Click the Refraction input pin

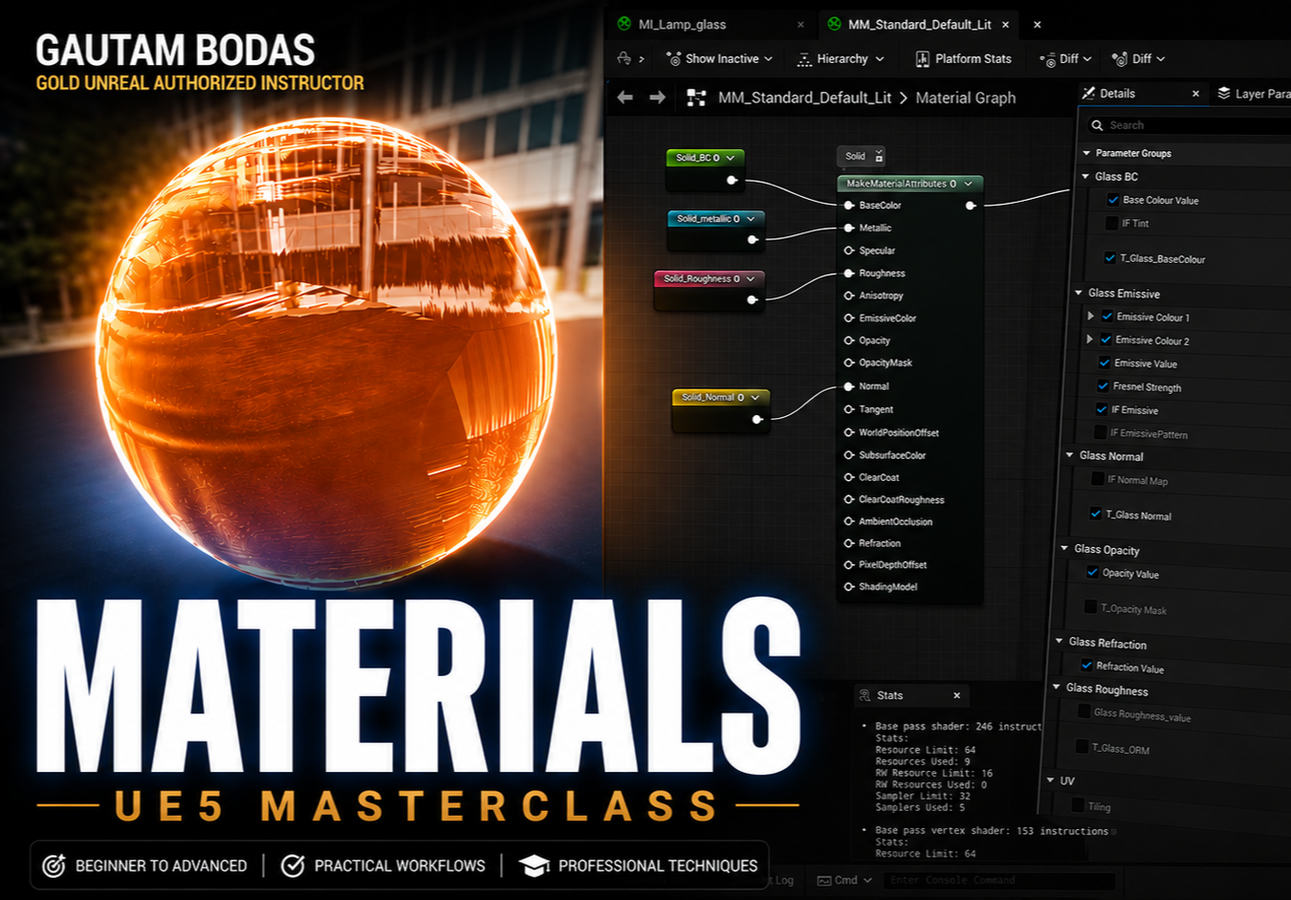point(849,543)
